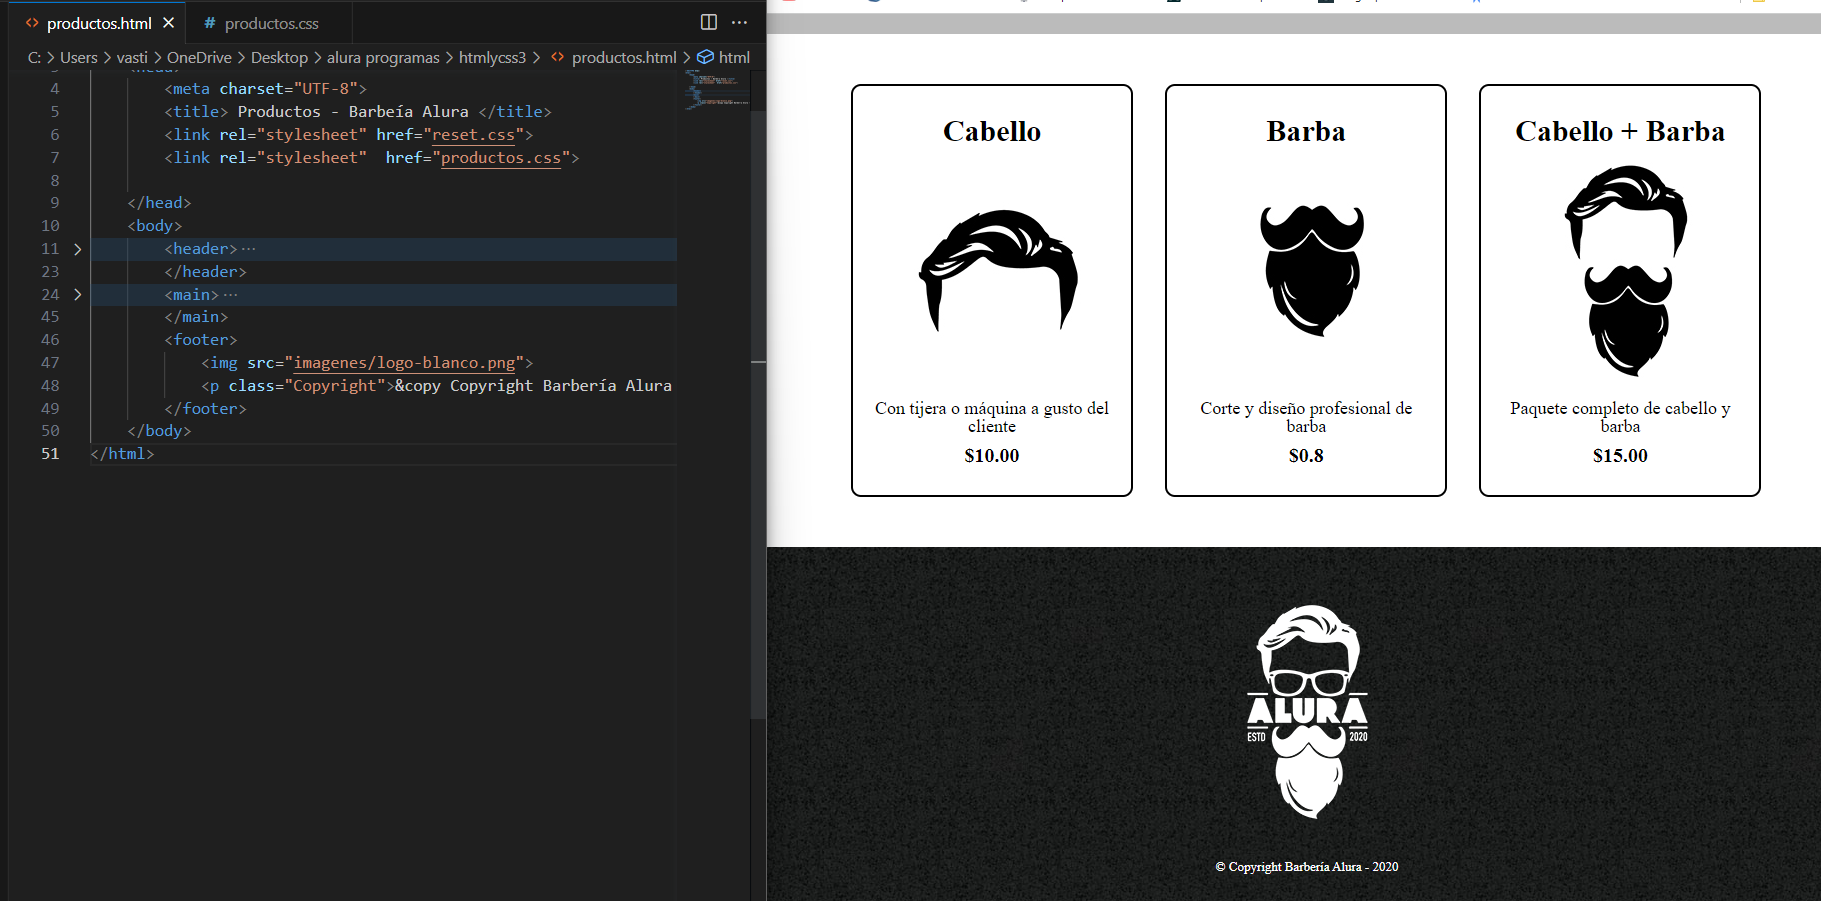Follow the imagenes/logo-blanco.png path link
The height and width of the screenshot is (901, 1821).
pyautogui.click(x=404, y=363)
